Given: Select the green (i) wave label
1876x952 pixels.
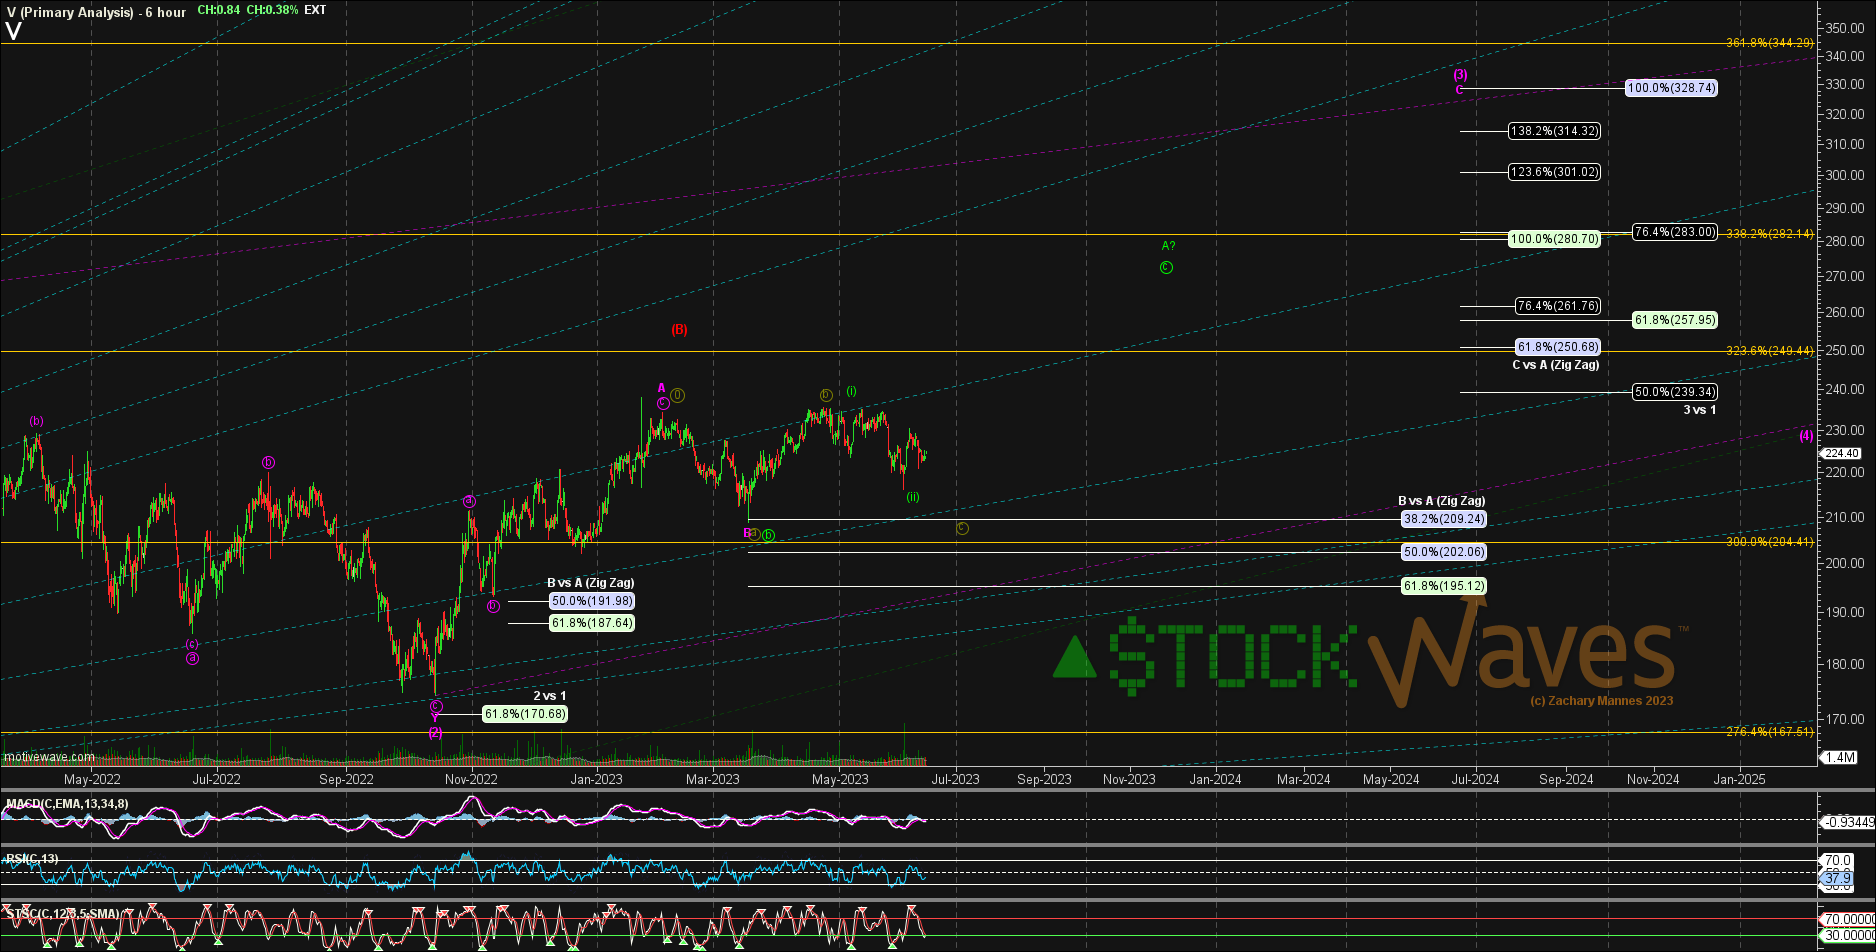Looking at the screenshot, I should point(851,391).
